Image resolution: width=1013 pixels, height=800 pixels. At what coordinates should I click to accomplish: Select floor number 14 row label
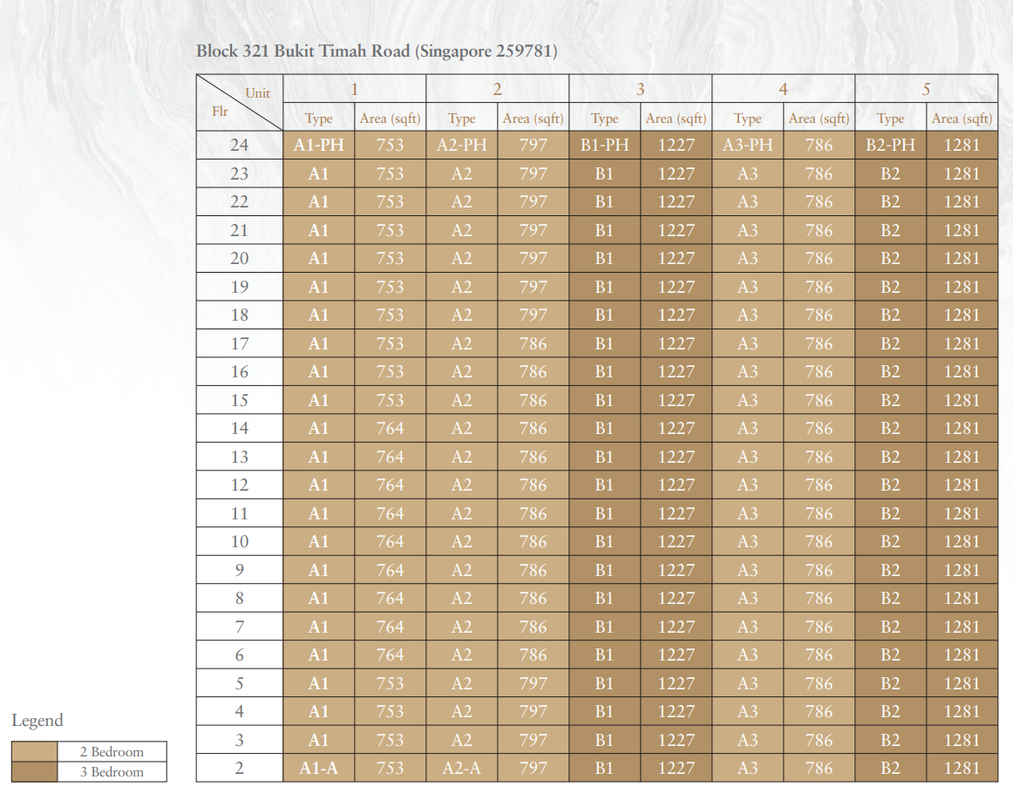[x=240, y=428]
